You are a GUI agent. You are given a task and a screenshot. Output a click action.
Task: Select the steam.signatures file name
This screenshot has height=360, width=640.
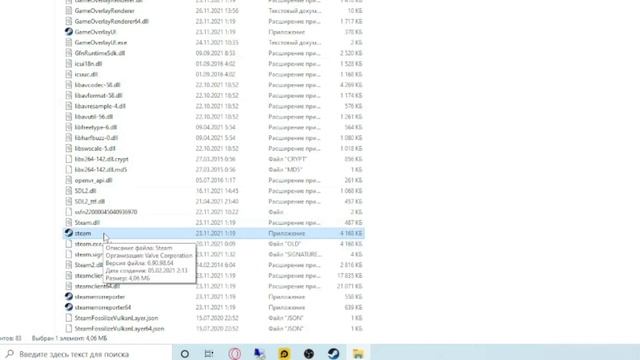89,254
